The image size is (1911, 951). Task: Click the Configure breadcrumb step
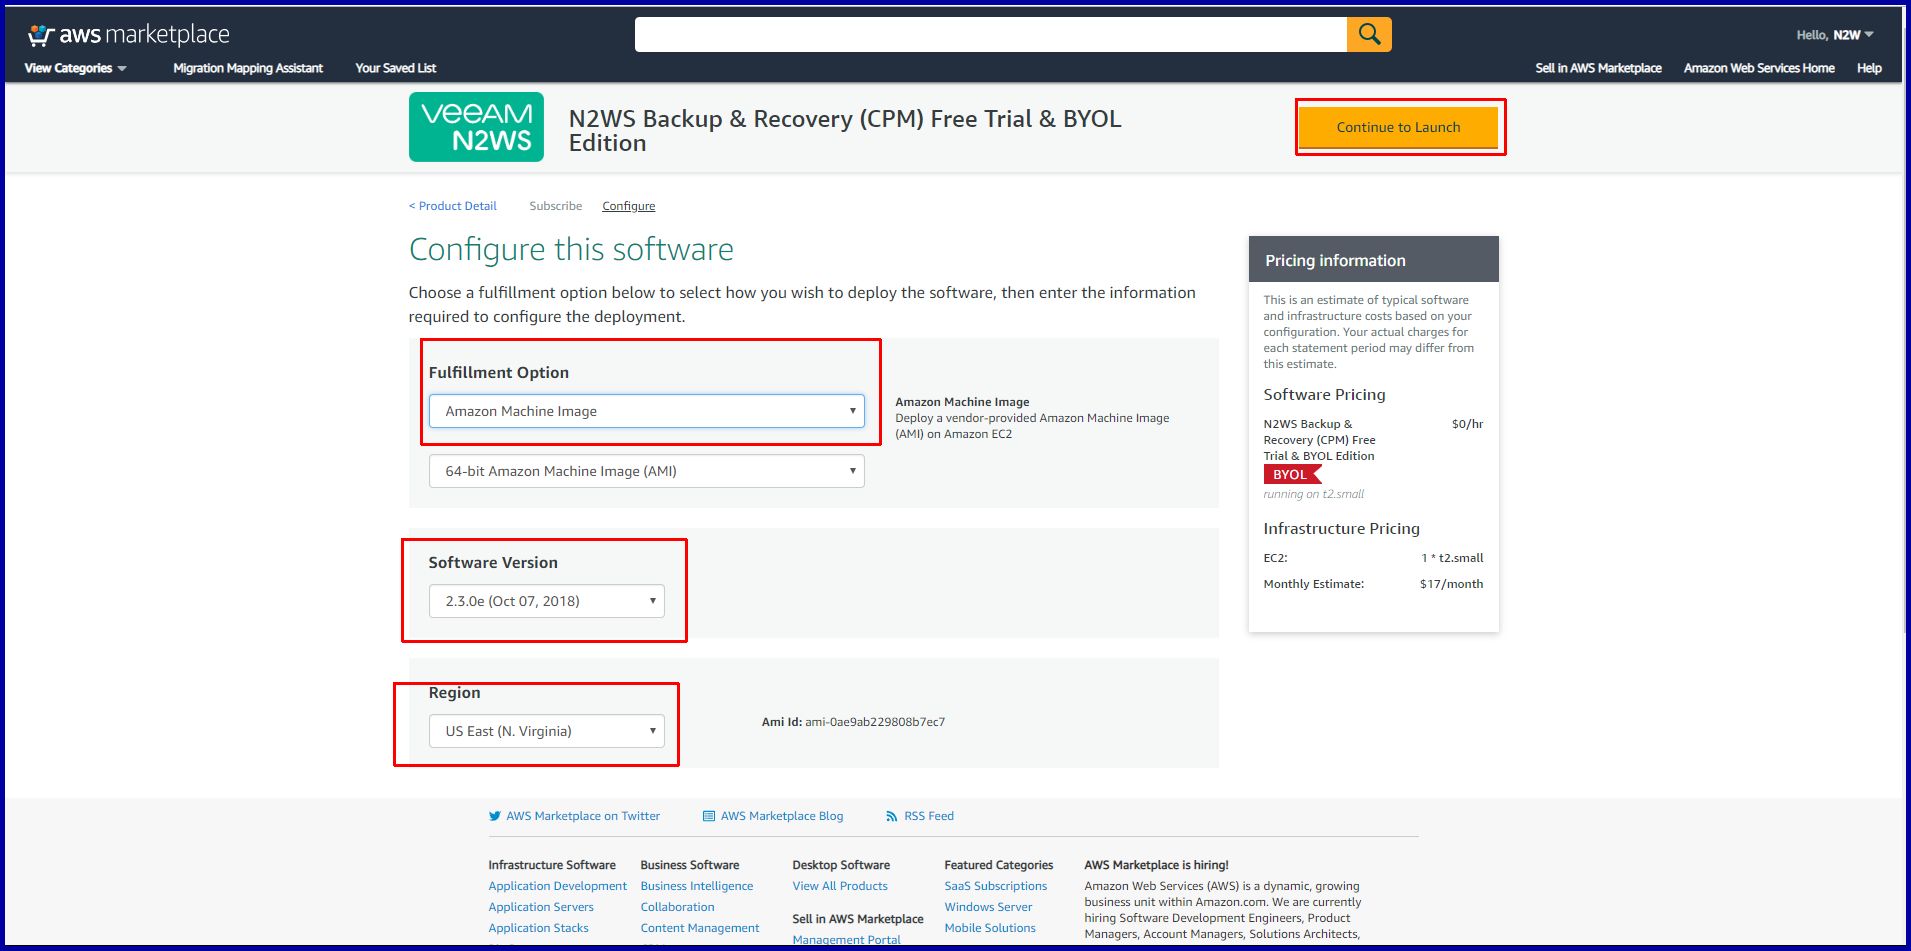coord(629,206)
